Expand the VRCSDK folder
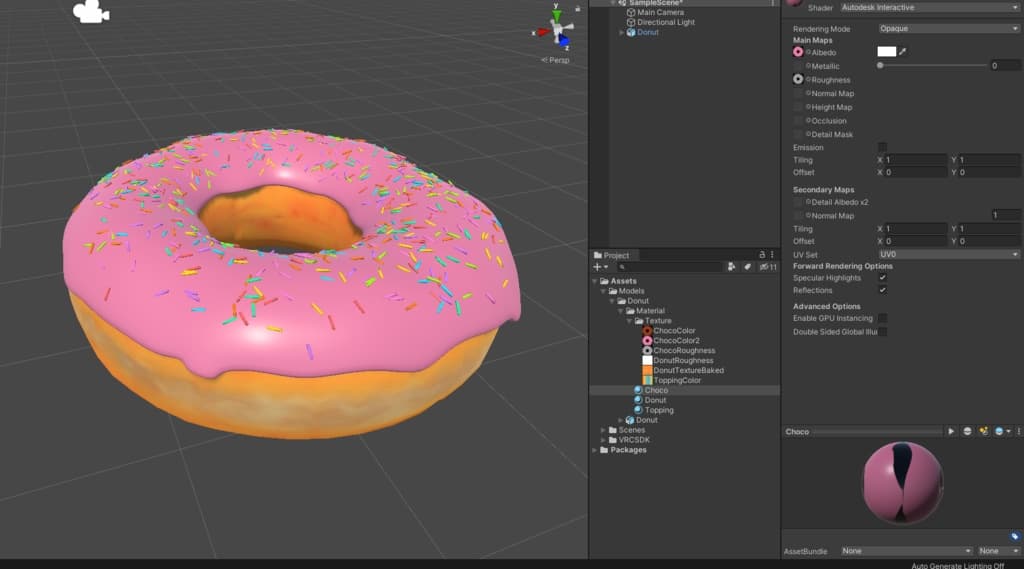This screenshot has height=569, width=1024. 603,440
